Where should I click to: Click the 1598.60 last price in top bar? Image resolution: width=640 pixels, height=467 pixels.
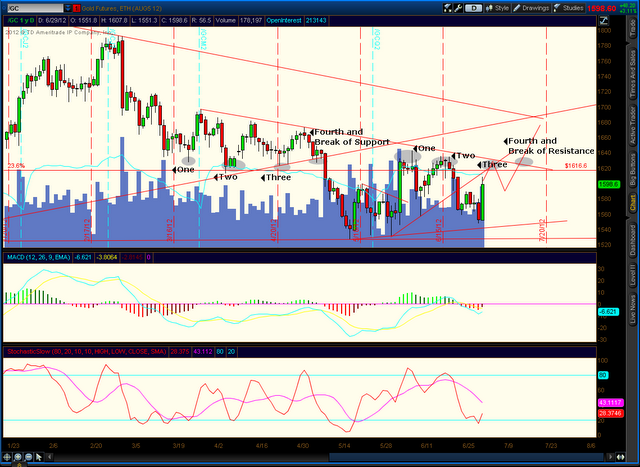click(x=602, y=8)
